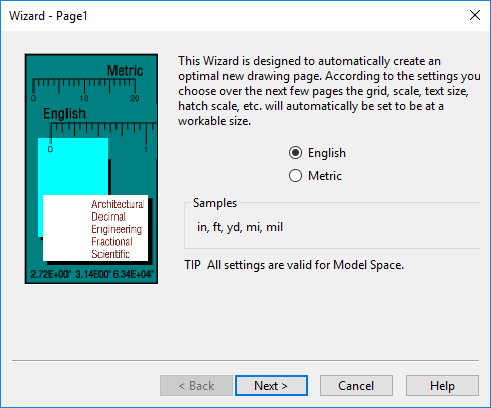Click the disabled < Back button
Viewport: 491px width, 408px height.
point(196,386)
